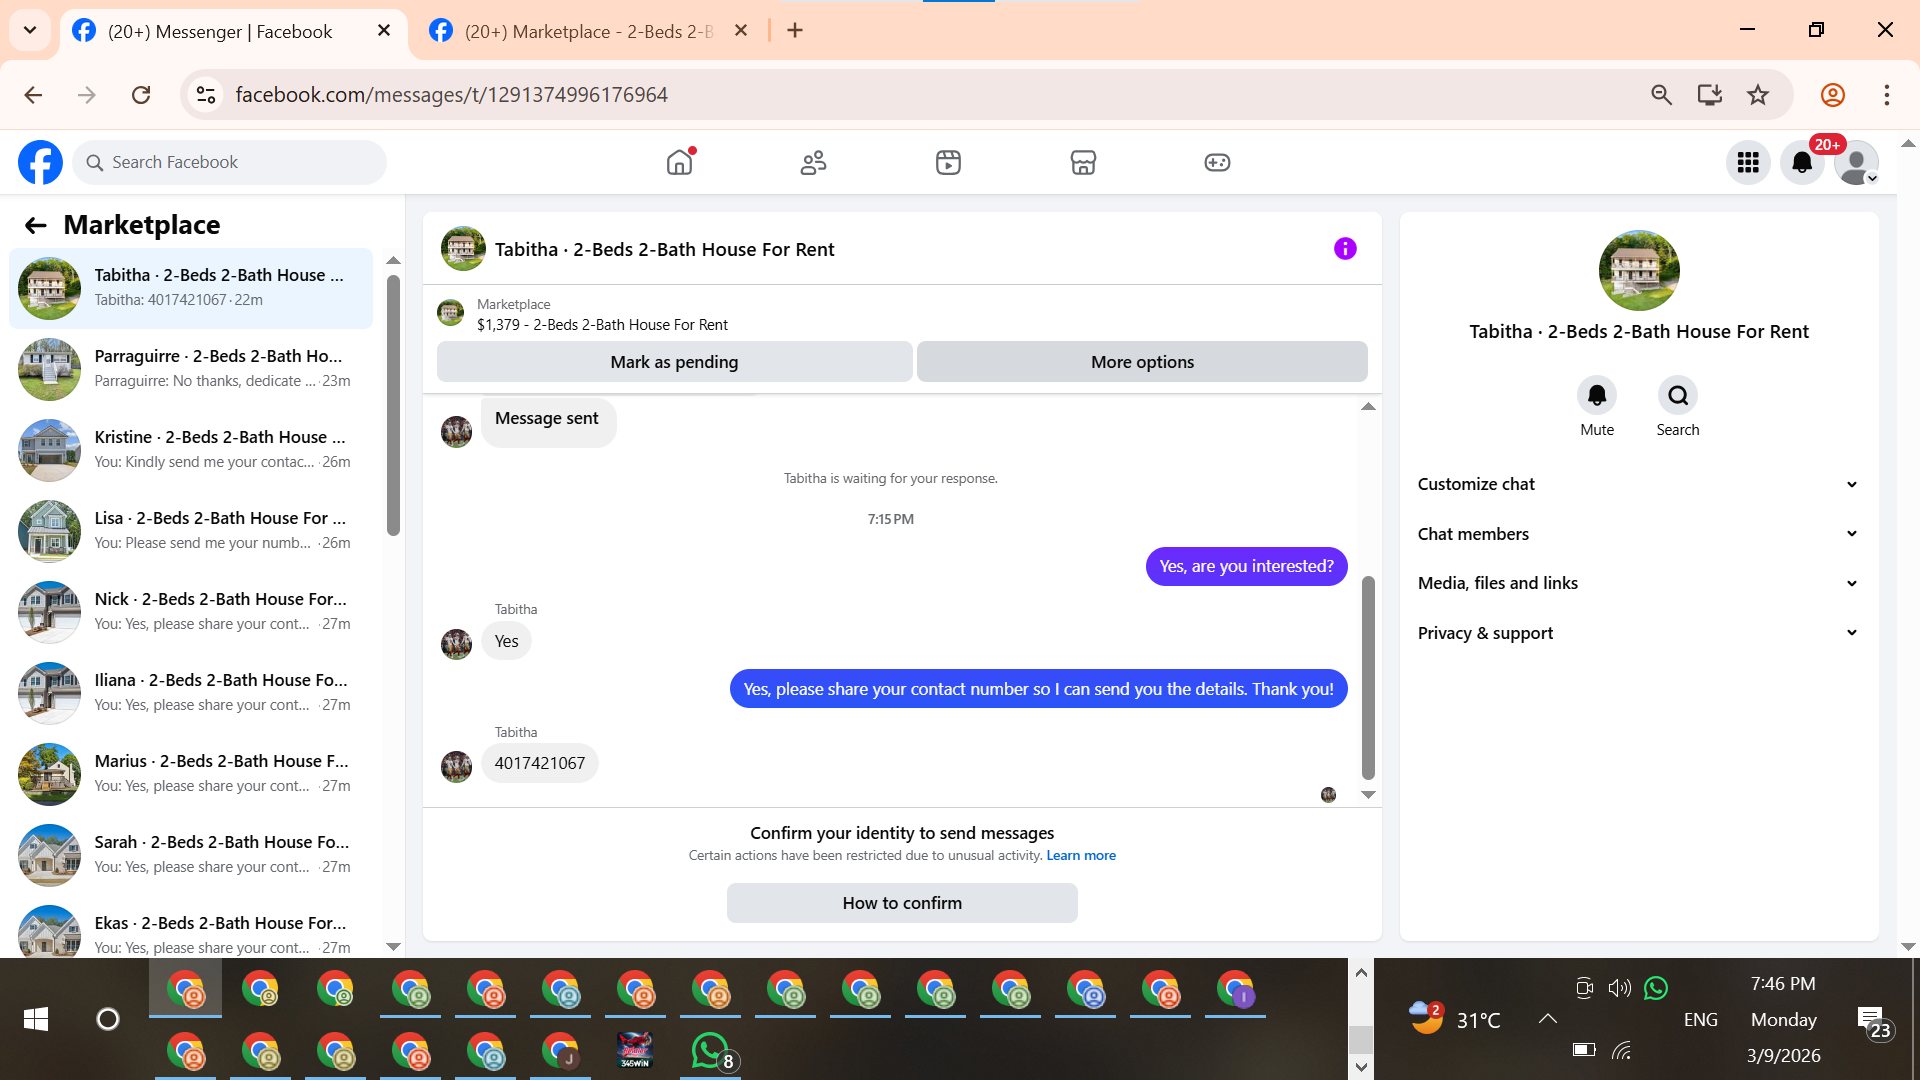The height and width of the screenshot is (1080, 1920).
Task: Expand Privacy & support section
Action: tap(1637, 633)
